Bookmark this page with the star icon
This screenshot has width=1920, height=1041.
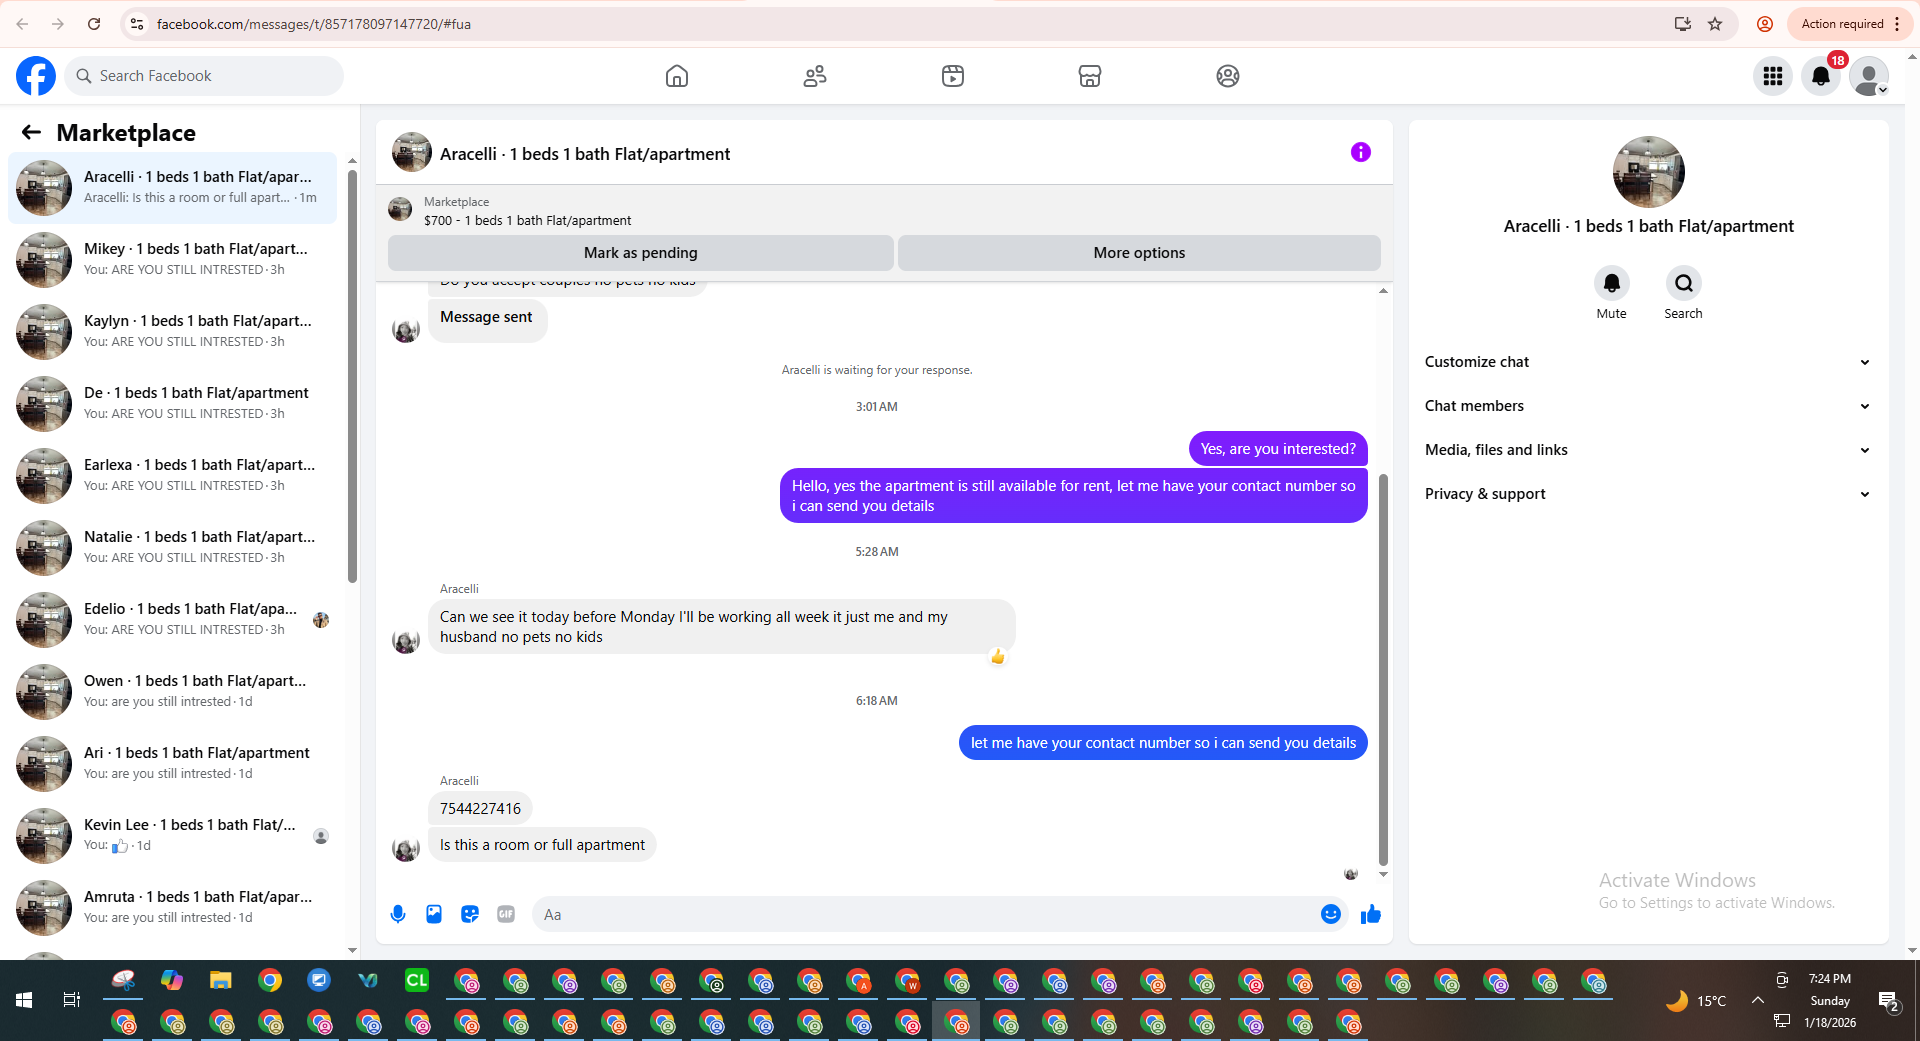point(1715,24)
